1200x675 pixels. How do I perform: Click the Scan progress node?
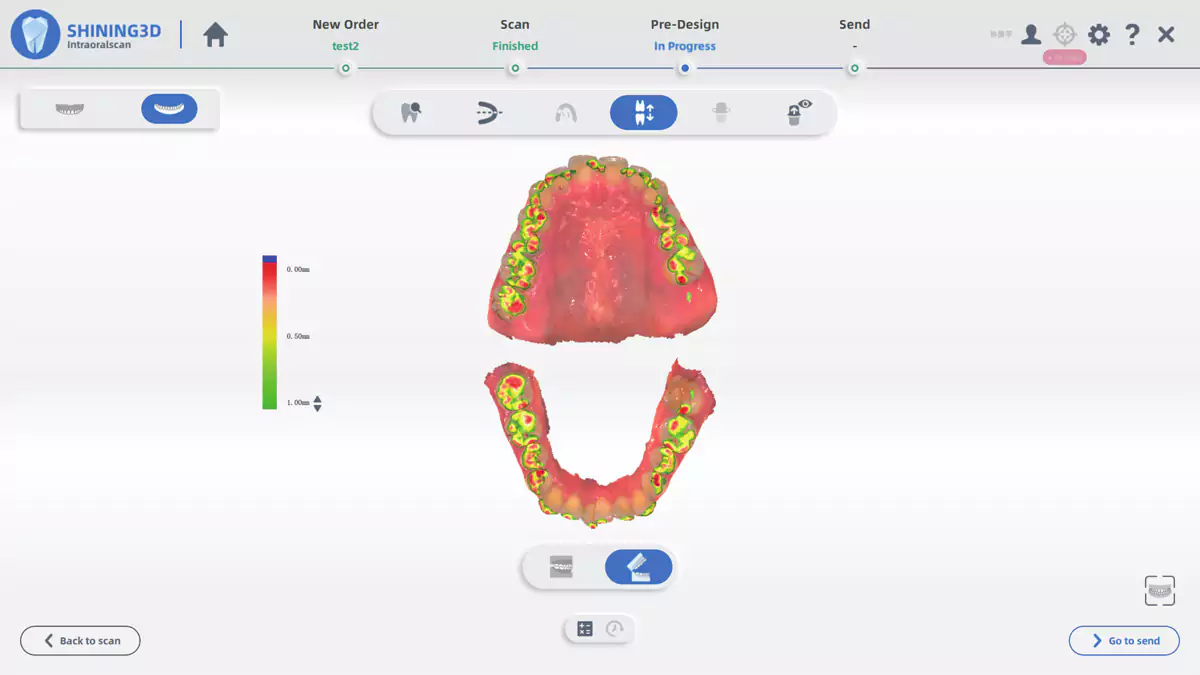(x=515, y=68)
